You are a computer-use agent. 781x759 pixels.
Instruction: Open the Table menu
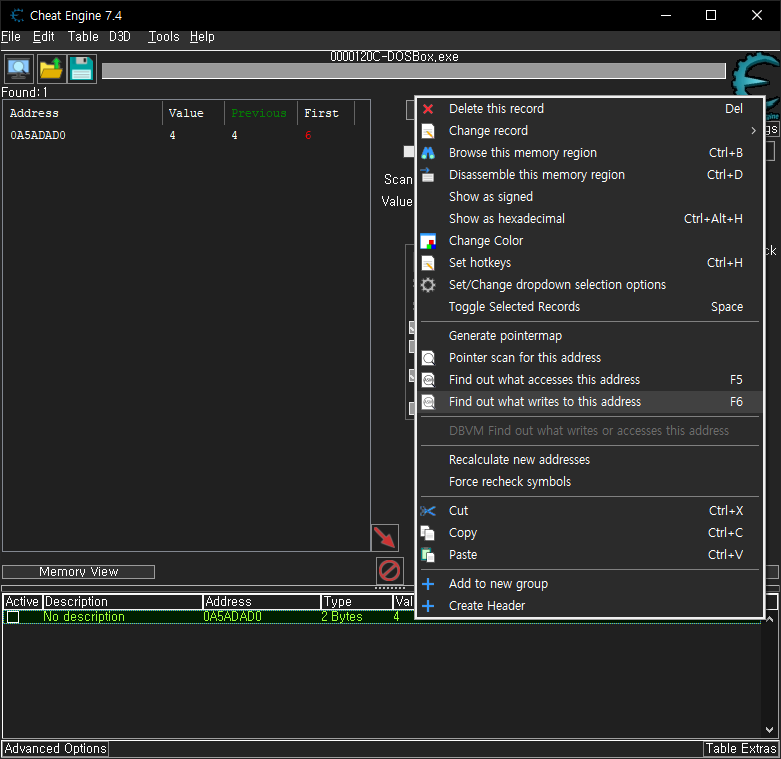[83, 37]
